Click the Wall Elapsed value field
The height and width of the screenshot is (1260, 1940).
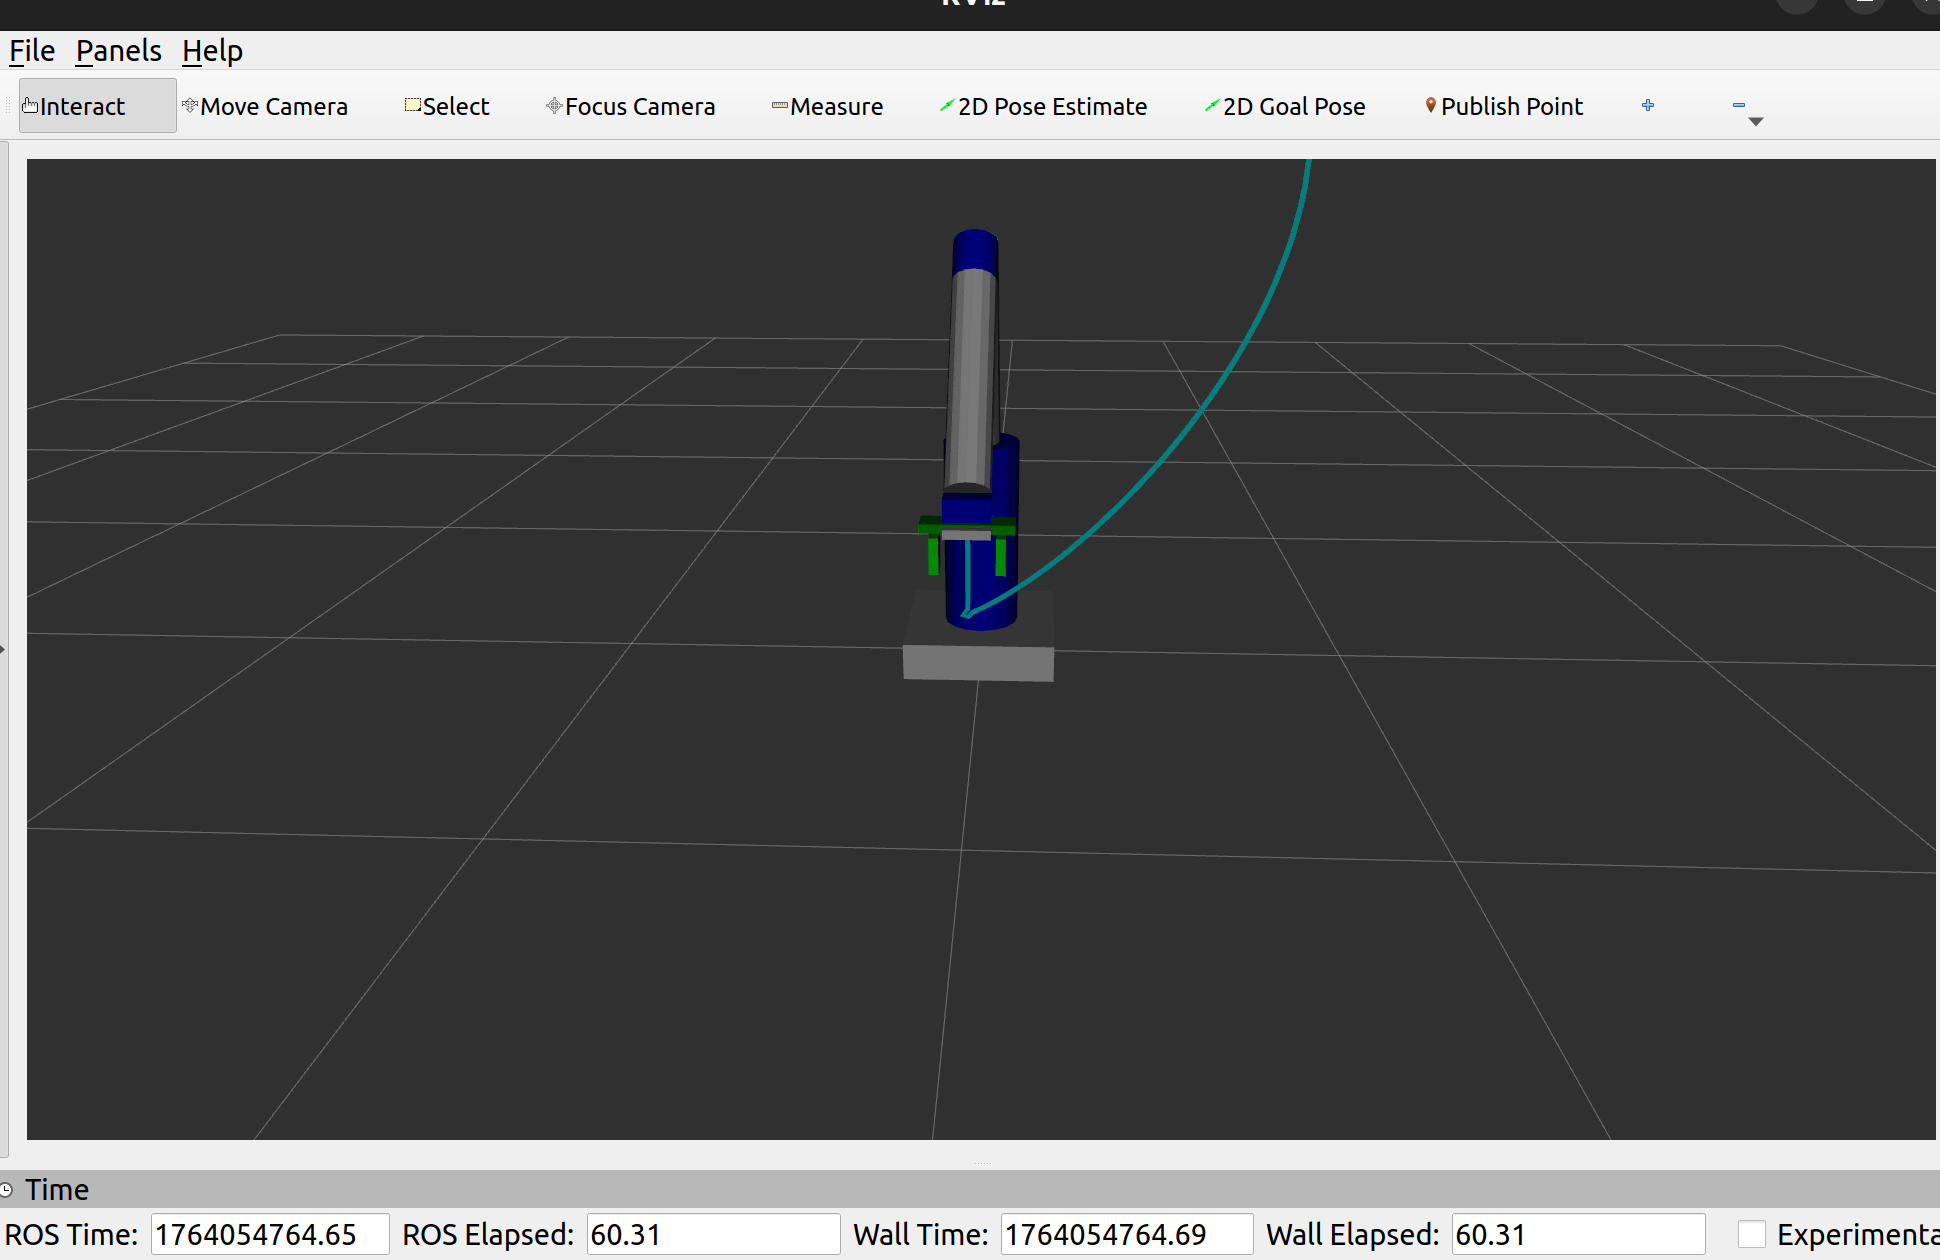(x=1577, y=1234)
